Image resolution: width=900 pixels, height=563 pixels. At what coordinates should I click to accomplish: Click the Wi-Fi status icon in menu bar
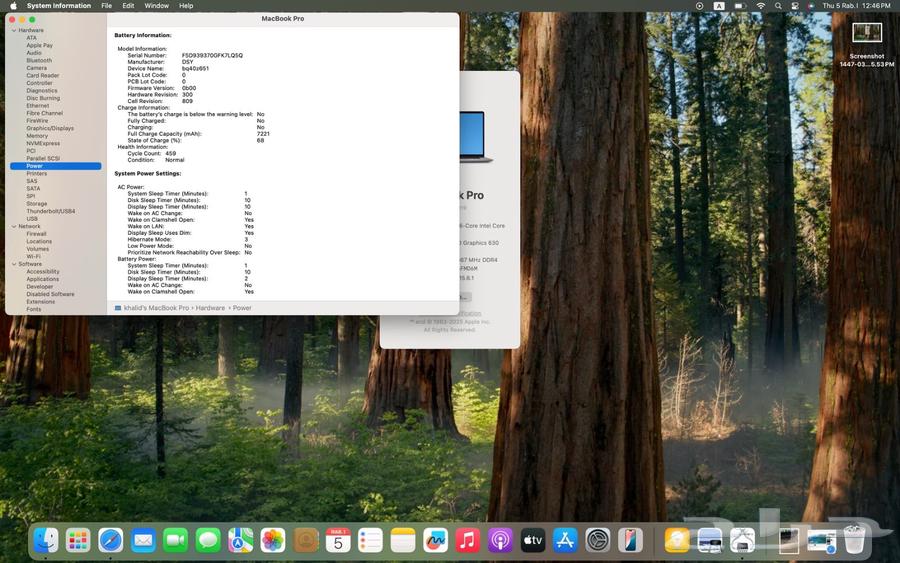point(761,6)
